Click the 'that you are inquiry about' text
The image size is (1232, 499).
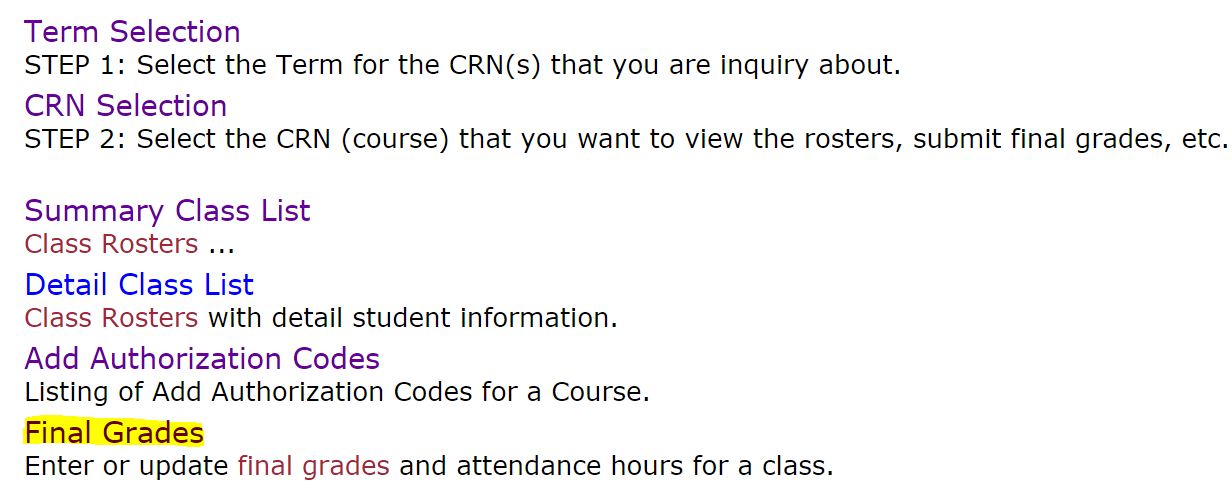tap(725, 66)
